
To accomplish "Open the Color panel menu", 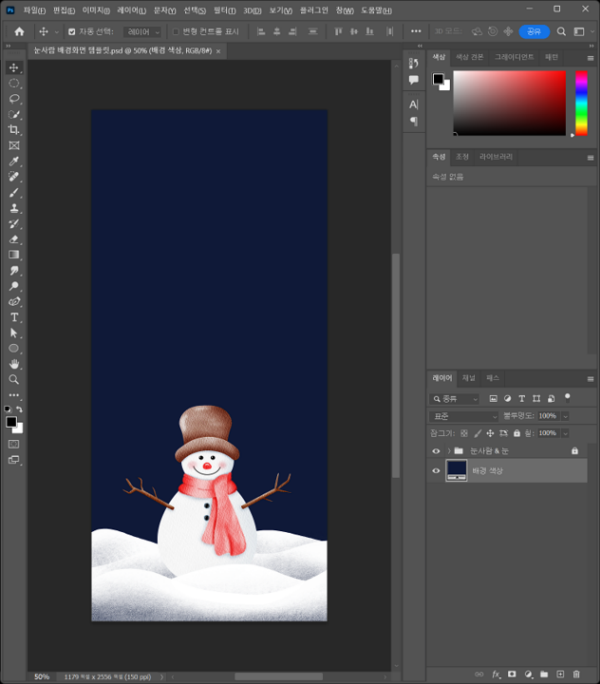I will (x=590, y=58).
